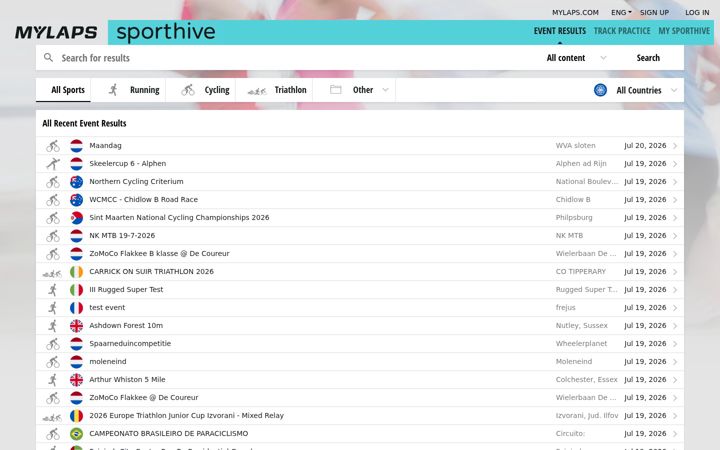Open the Arthur Whiston 5 Mile event
The height and width of the screenshot is (450, 720).
tap(360, 380)
